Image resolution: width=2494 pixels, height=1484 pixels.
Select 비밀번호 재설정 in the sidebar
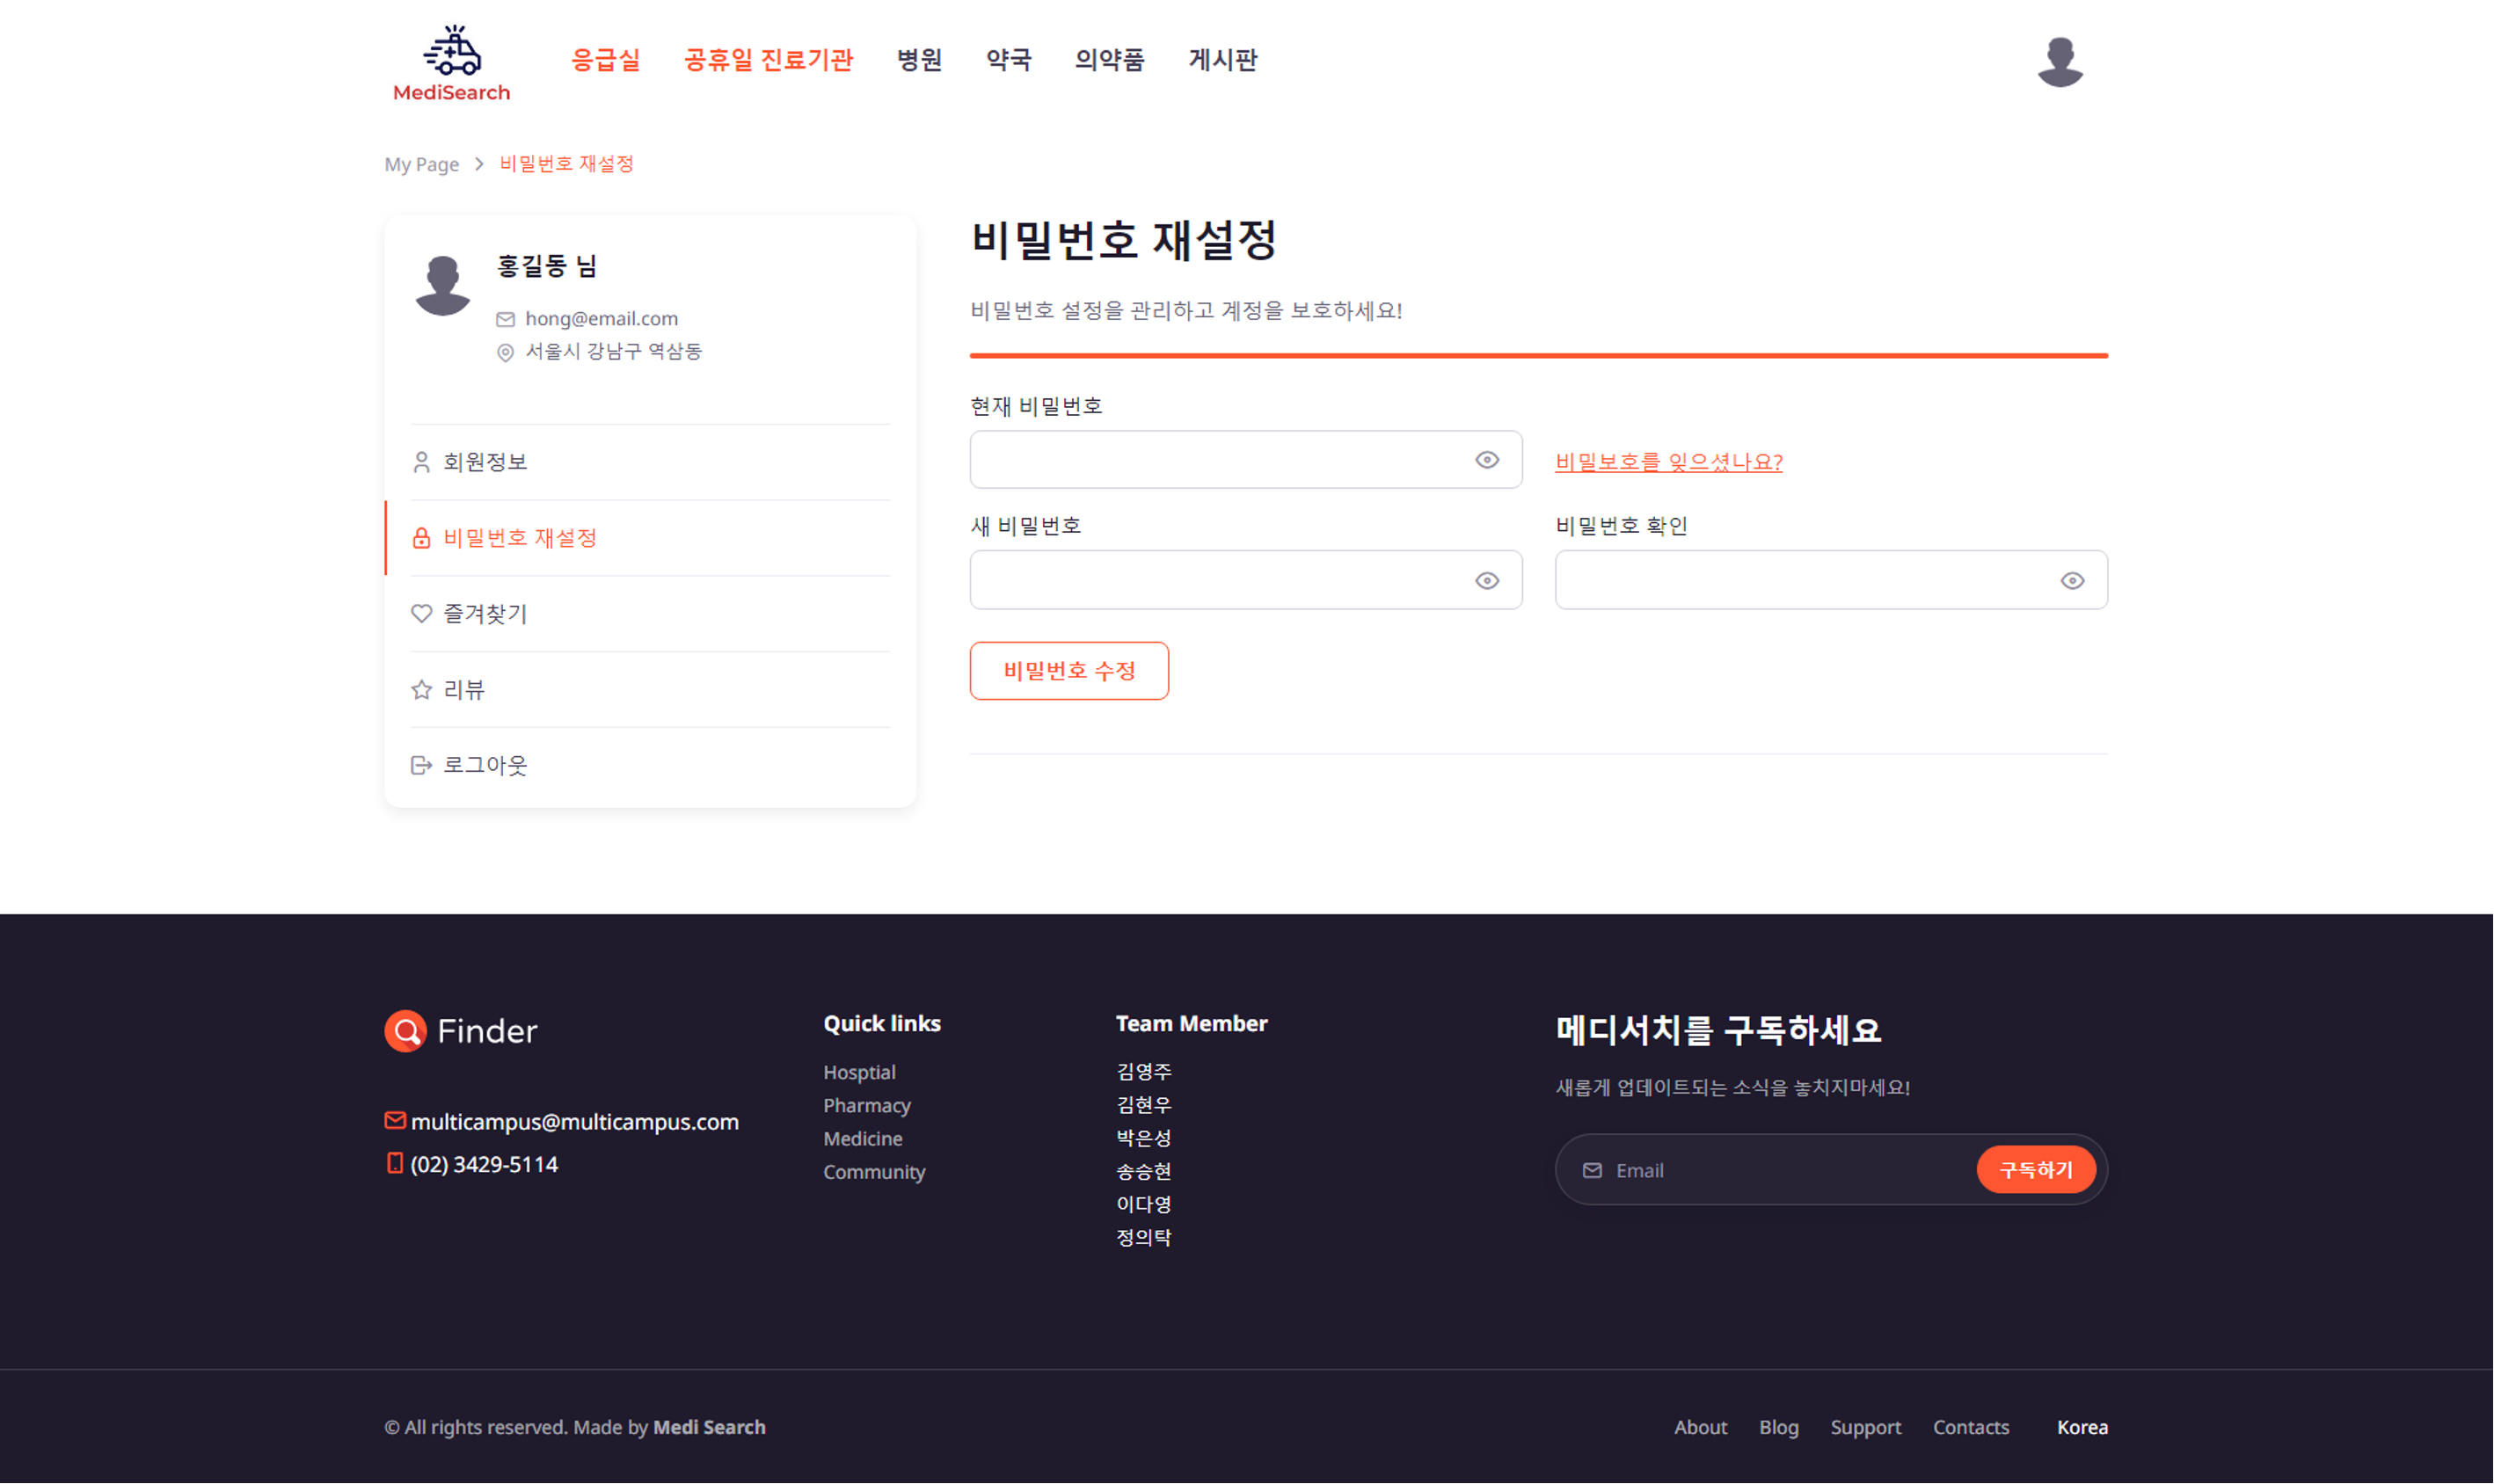650,538
